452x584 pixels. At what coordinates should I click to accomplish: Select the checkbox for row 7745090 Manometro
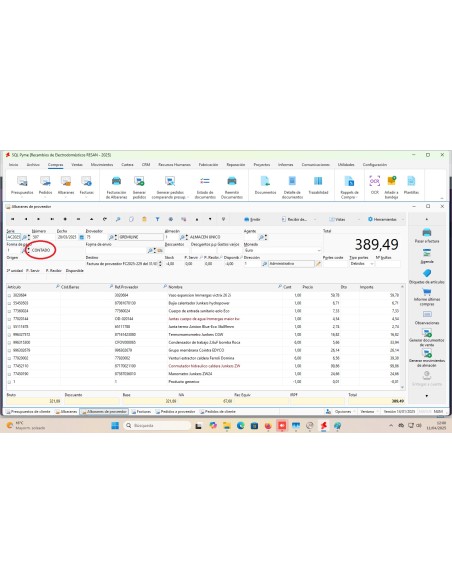click(x=10, y=374)
